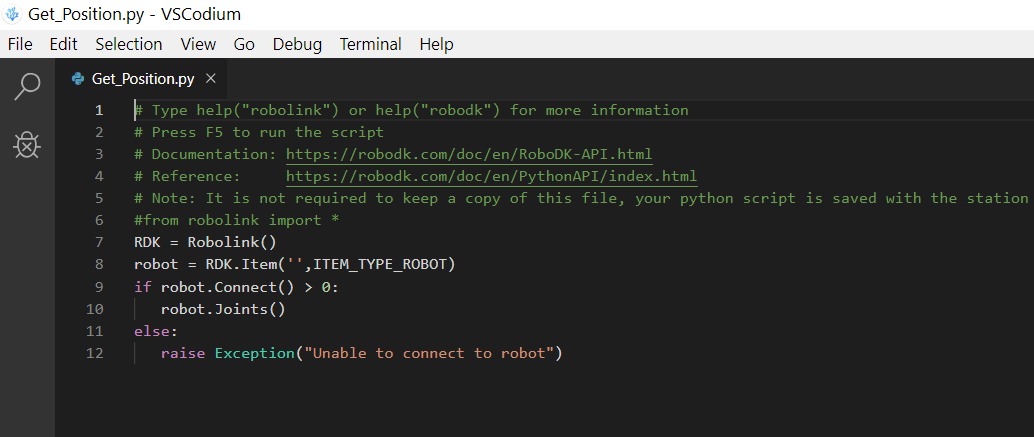The height and width of the screenshot is (437, 1034).
Task: Click line number 12 in the gutter
Action: (95, 353)
